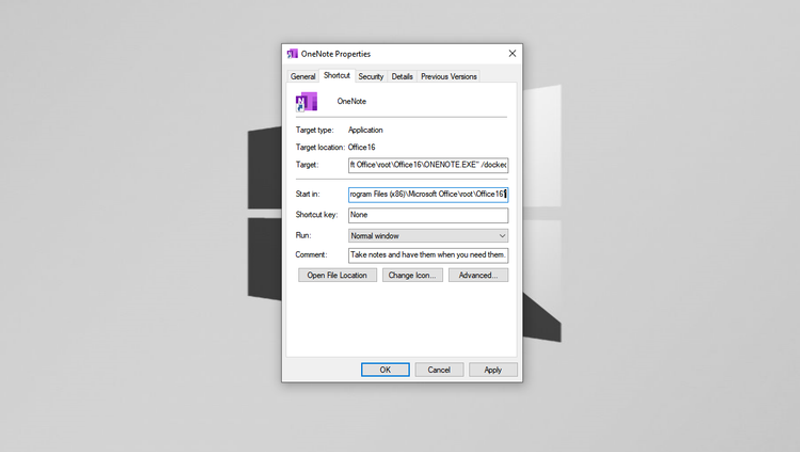The height and width of the screenshot is (452, 800).
Task: Click the Apply button
Action: [493, 369]
